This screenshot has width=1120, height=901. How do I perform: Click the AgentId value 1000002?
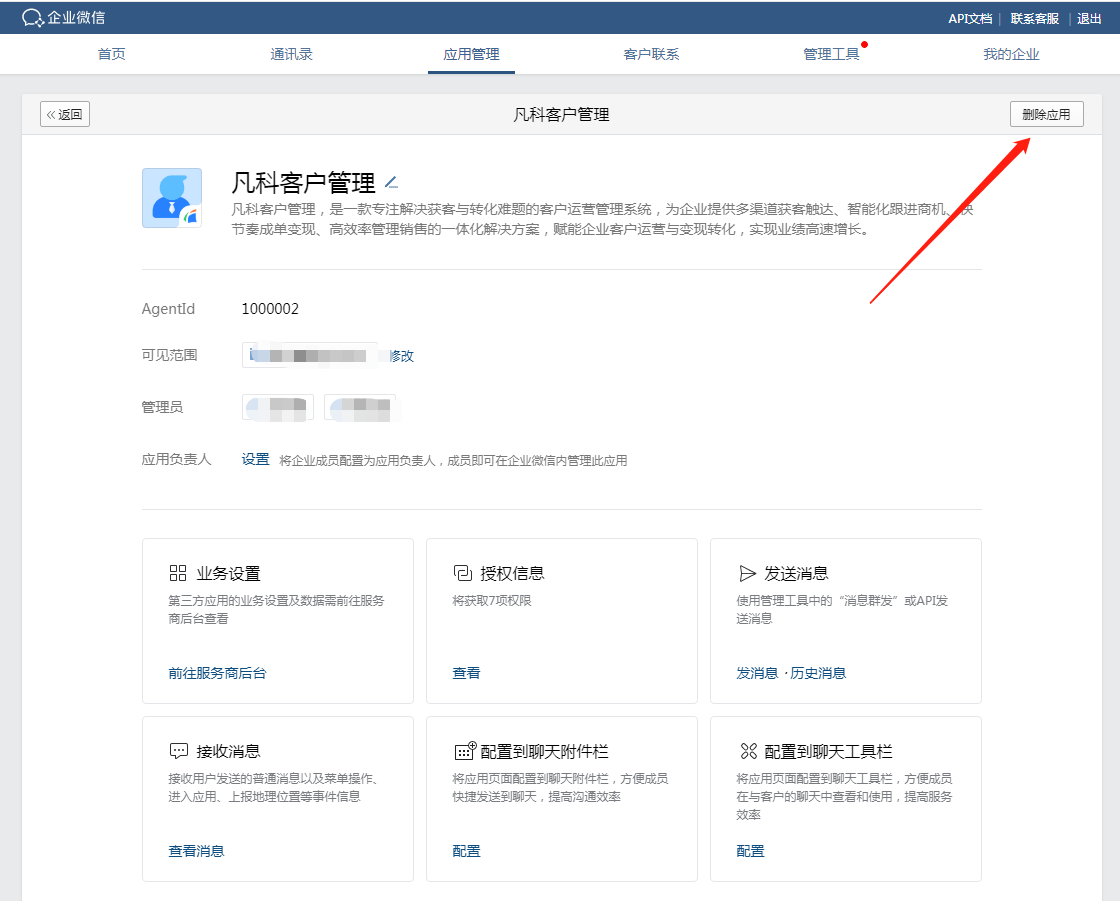pyautogui.click(x=270, y=309)
